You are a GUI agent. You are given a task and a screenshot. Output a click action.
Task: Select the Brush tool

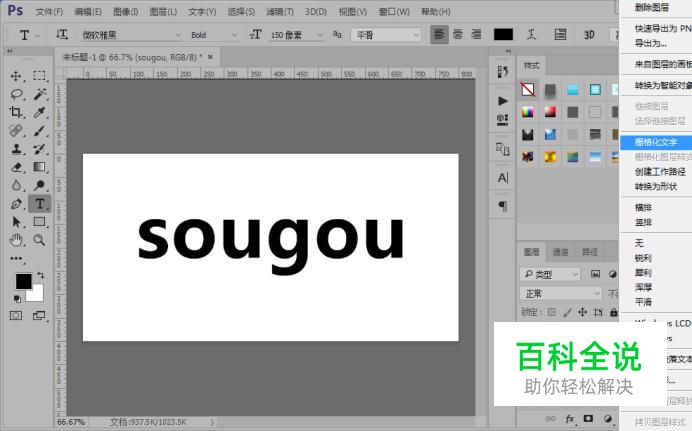click(39, 131)
